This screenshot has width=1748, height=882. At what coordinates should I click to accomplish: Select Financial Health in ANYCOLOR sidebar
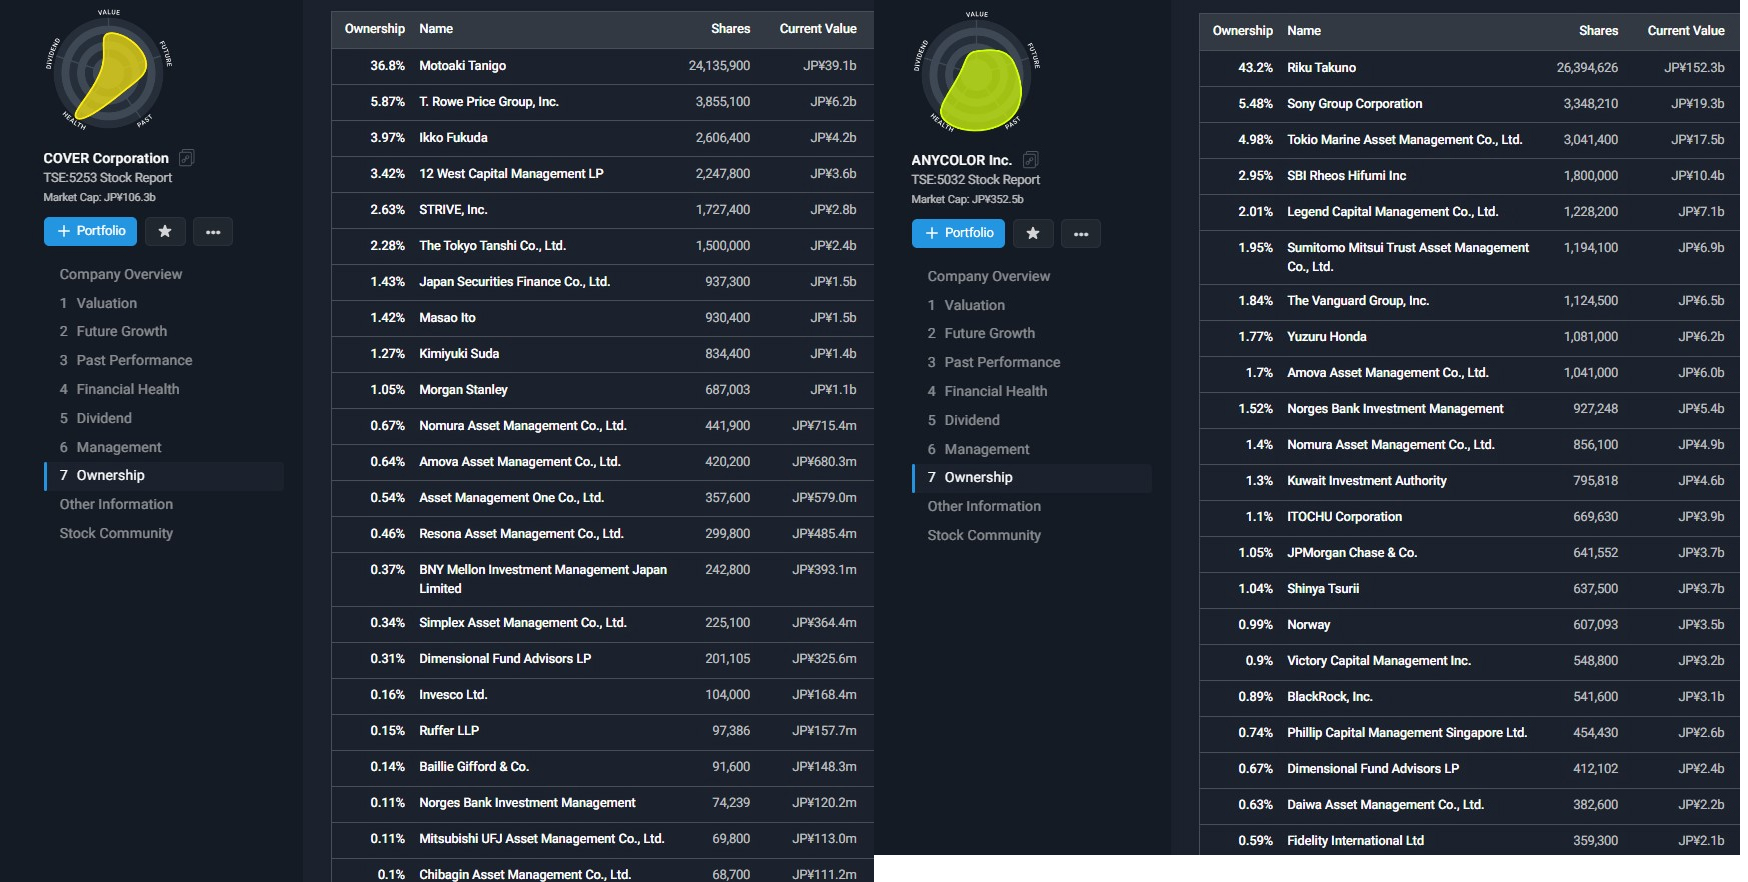987,391
